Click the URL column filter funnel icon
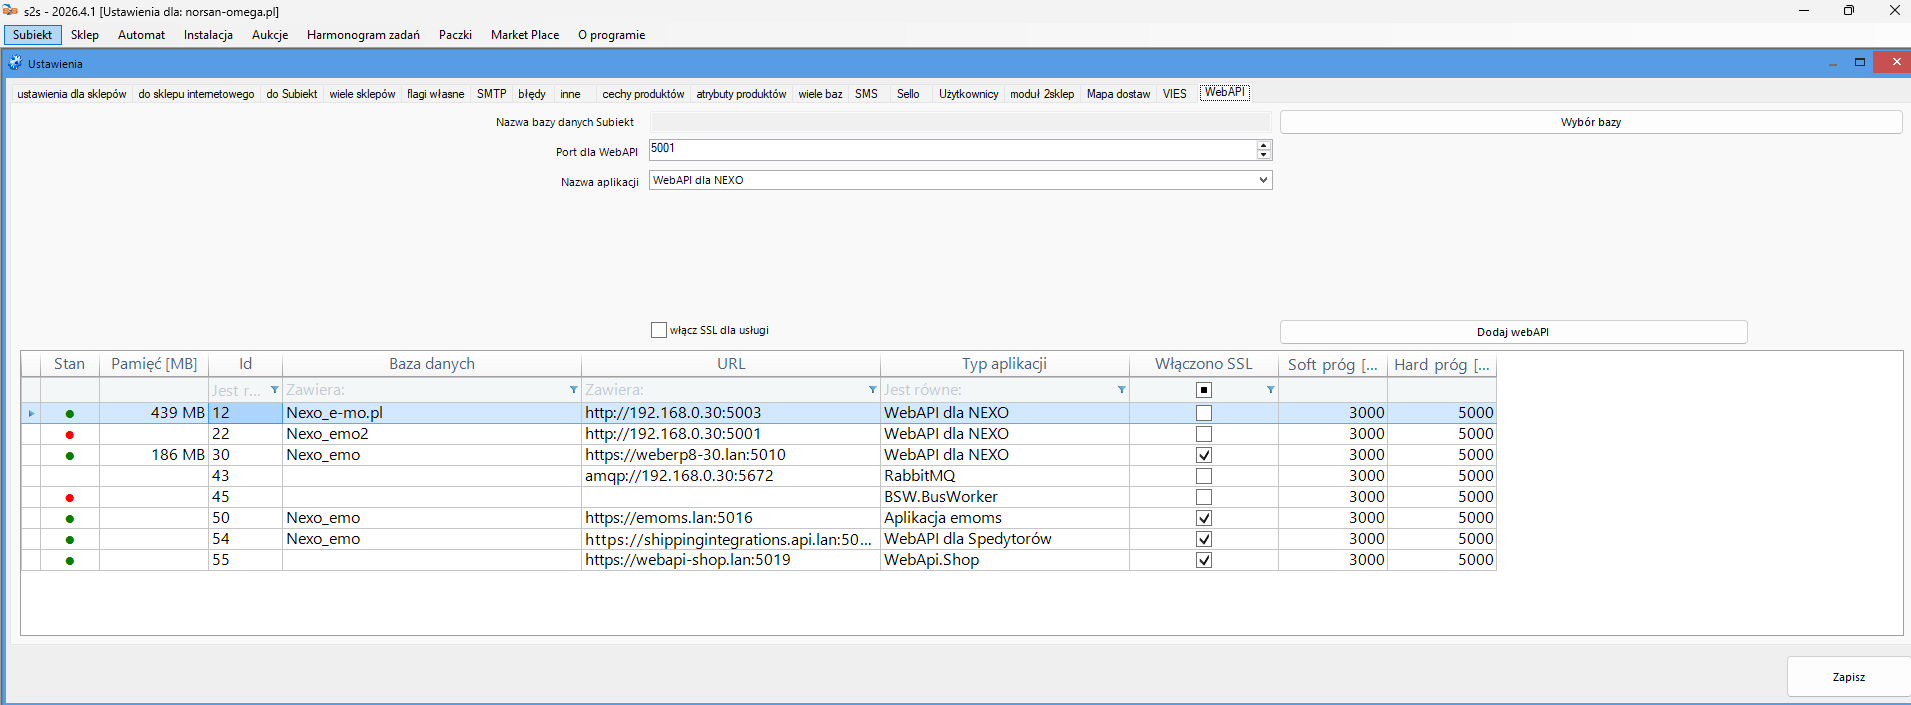 point(872,390)
